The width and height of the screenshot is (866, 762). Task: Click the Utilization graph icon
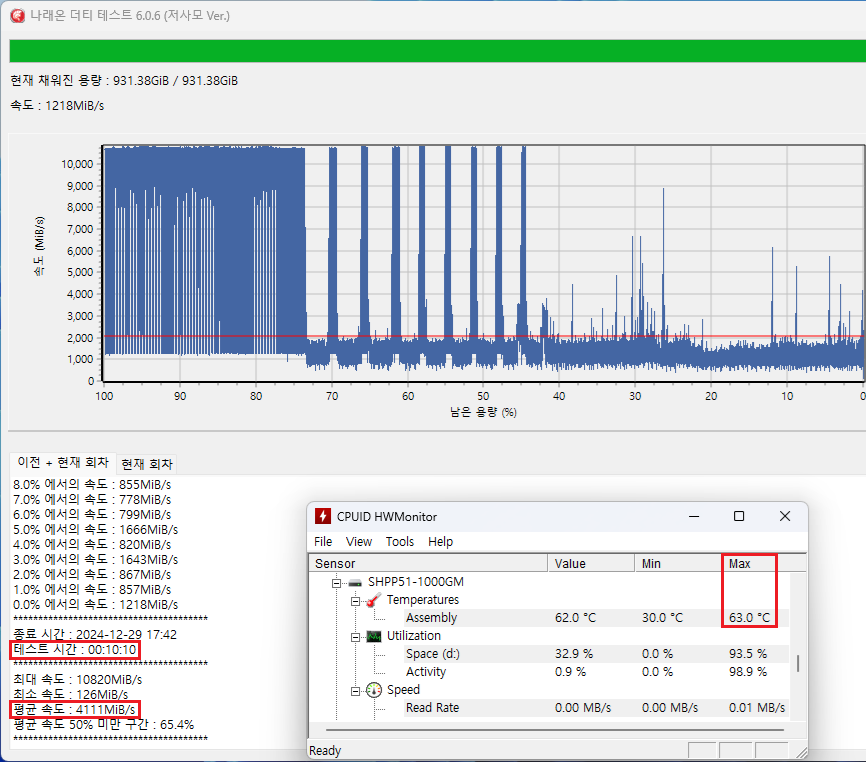point(374,636)
